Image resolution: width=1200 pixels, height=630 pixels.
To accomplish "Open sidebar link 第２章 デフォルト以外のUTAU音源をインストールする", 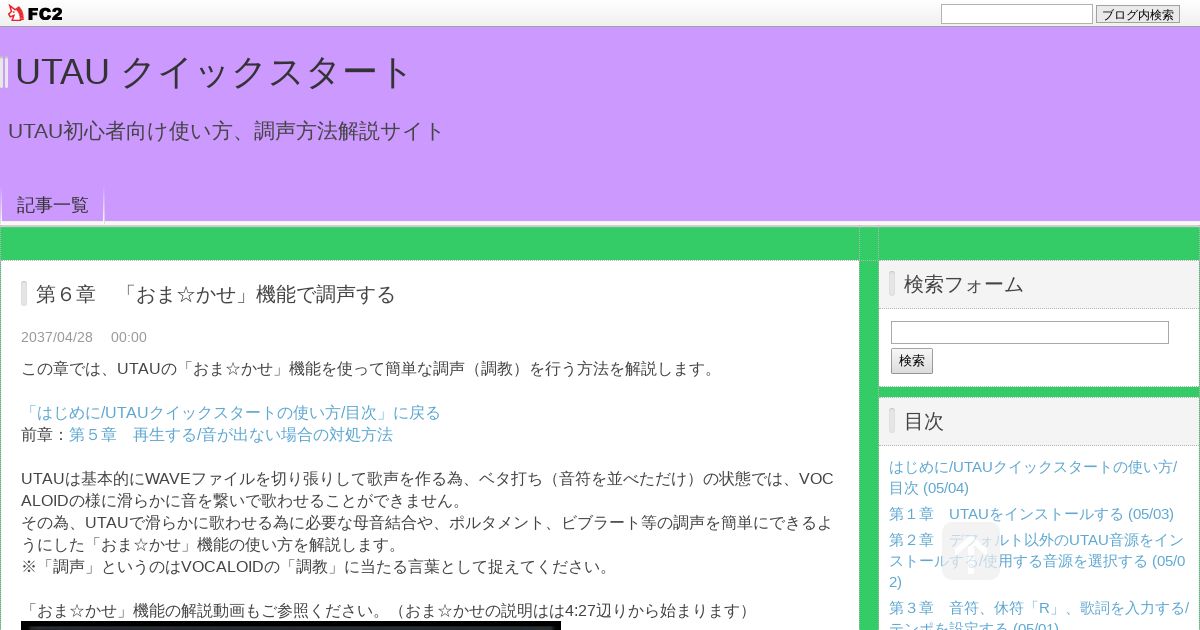I will click(x=1036, y=561).
